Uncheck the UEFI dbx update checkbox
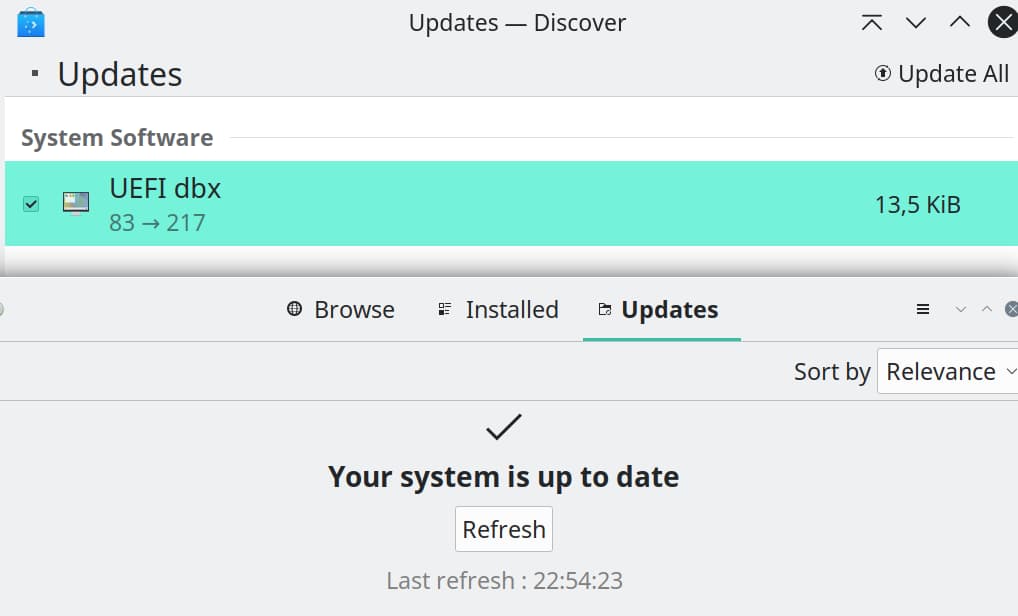This screenshot has width=1018, height=616. pos(31,204)
